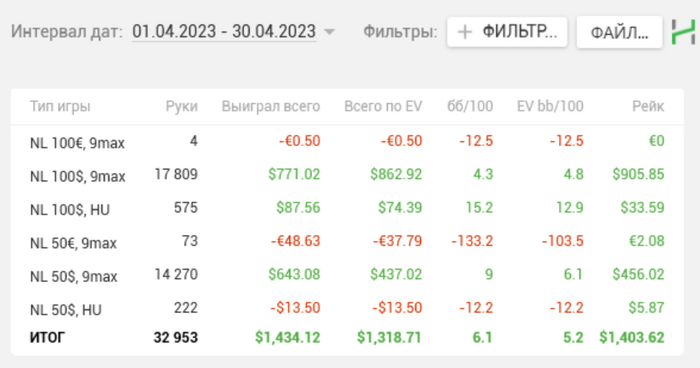The width and height of the screenshot is (700, 368).
Task: Click the ИТОГ total row
Action: (347, 338)
